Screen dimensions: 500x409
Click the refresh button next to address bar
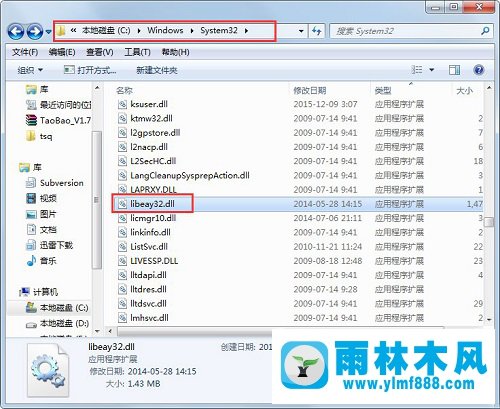click(316, 31)
